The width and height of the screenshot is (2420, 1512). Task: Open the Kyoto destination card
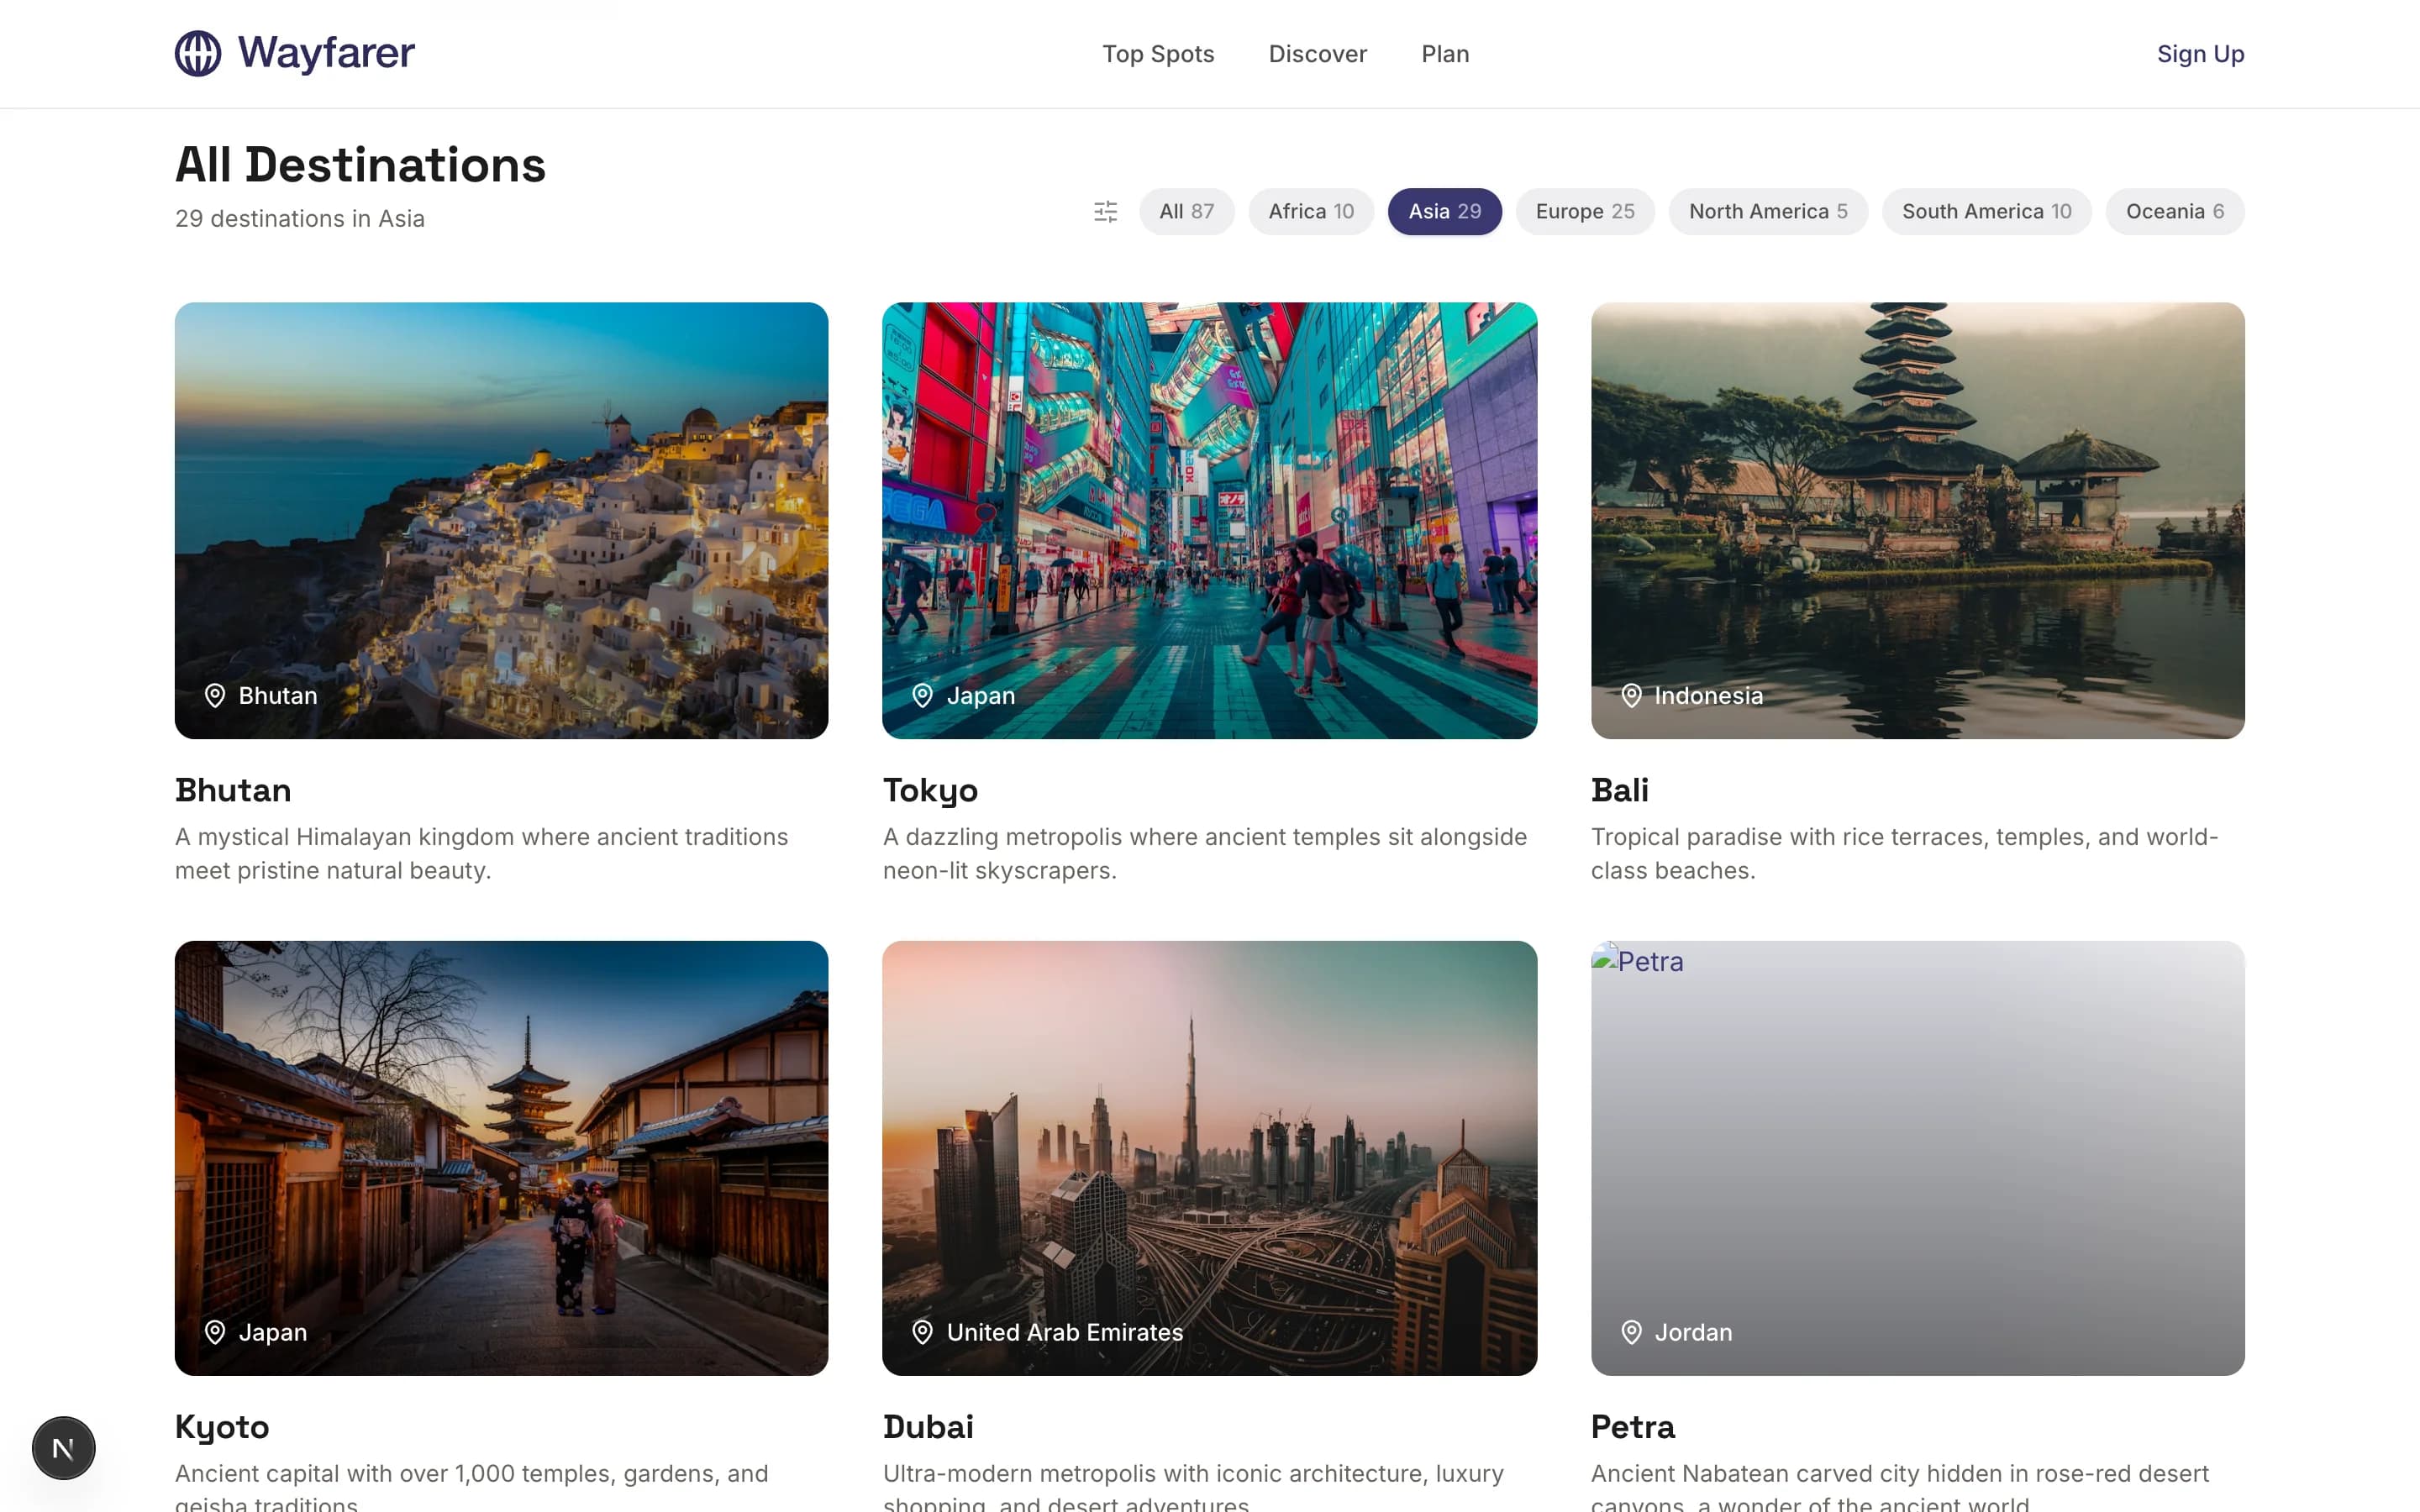[501, 1158]
